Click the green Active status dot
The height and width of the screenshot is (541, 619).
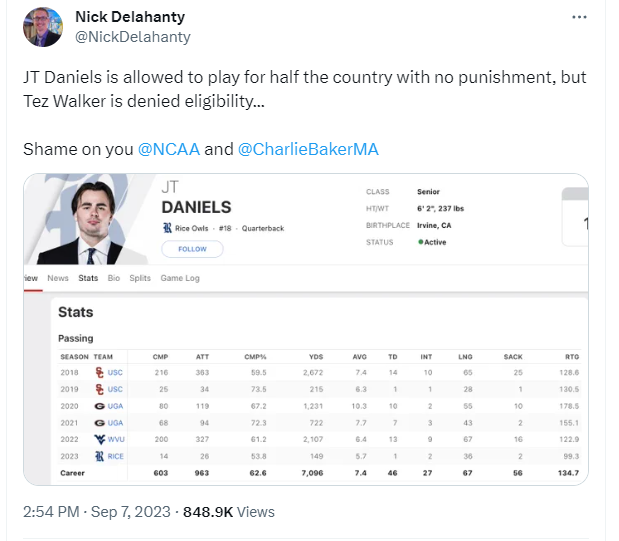421,242
